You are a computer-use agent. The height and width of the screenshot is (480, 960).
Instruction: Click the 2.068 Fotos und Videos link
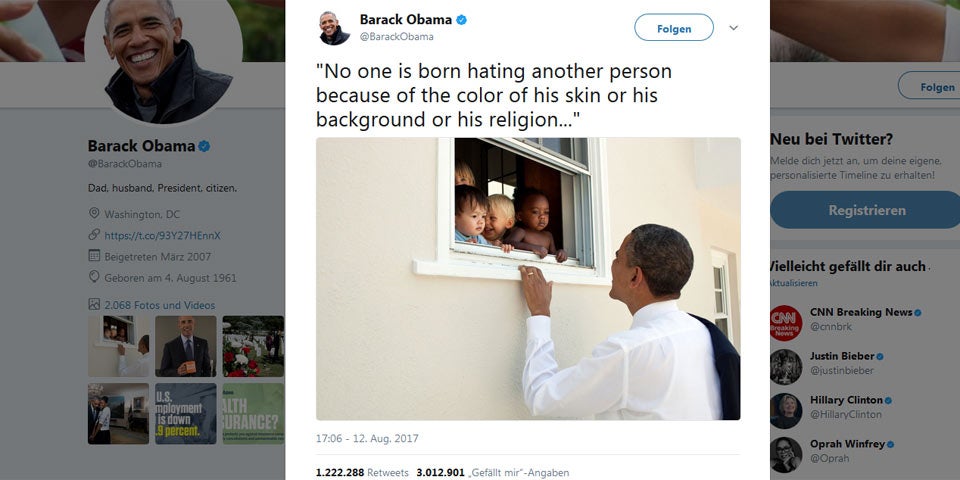160,305
